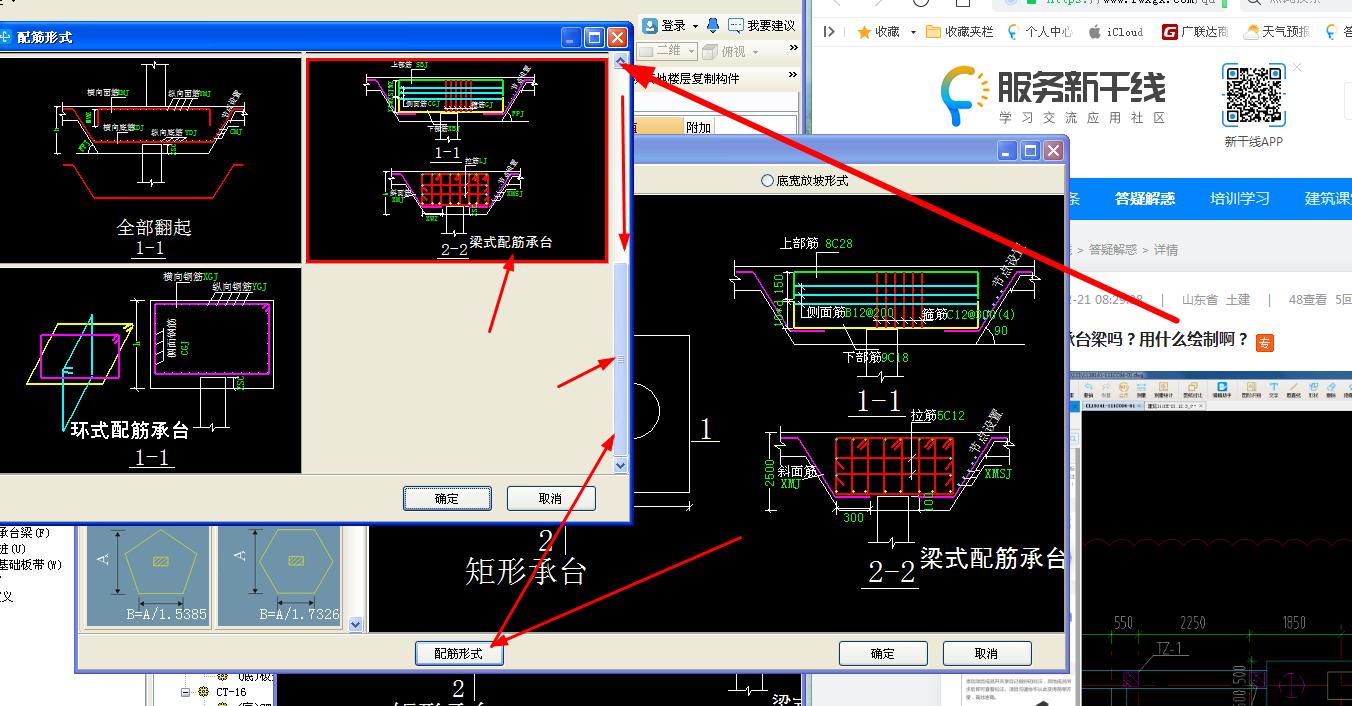Open the 收藏夹栏 bookmark folder
The height and width of the screenshot is (706, 1352).
(x=960, y=32)
